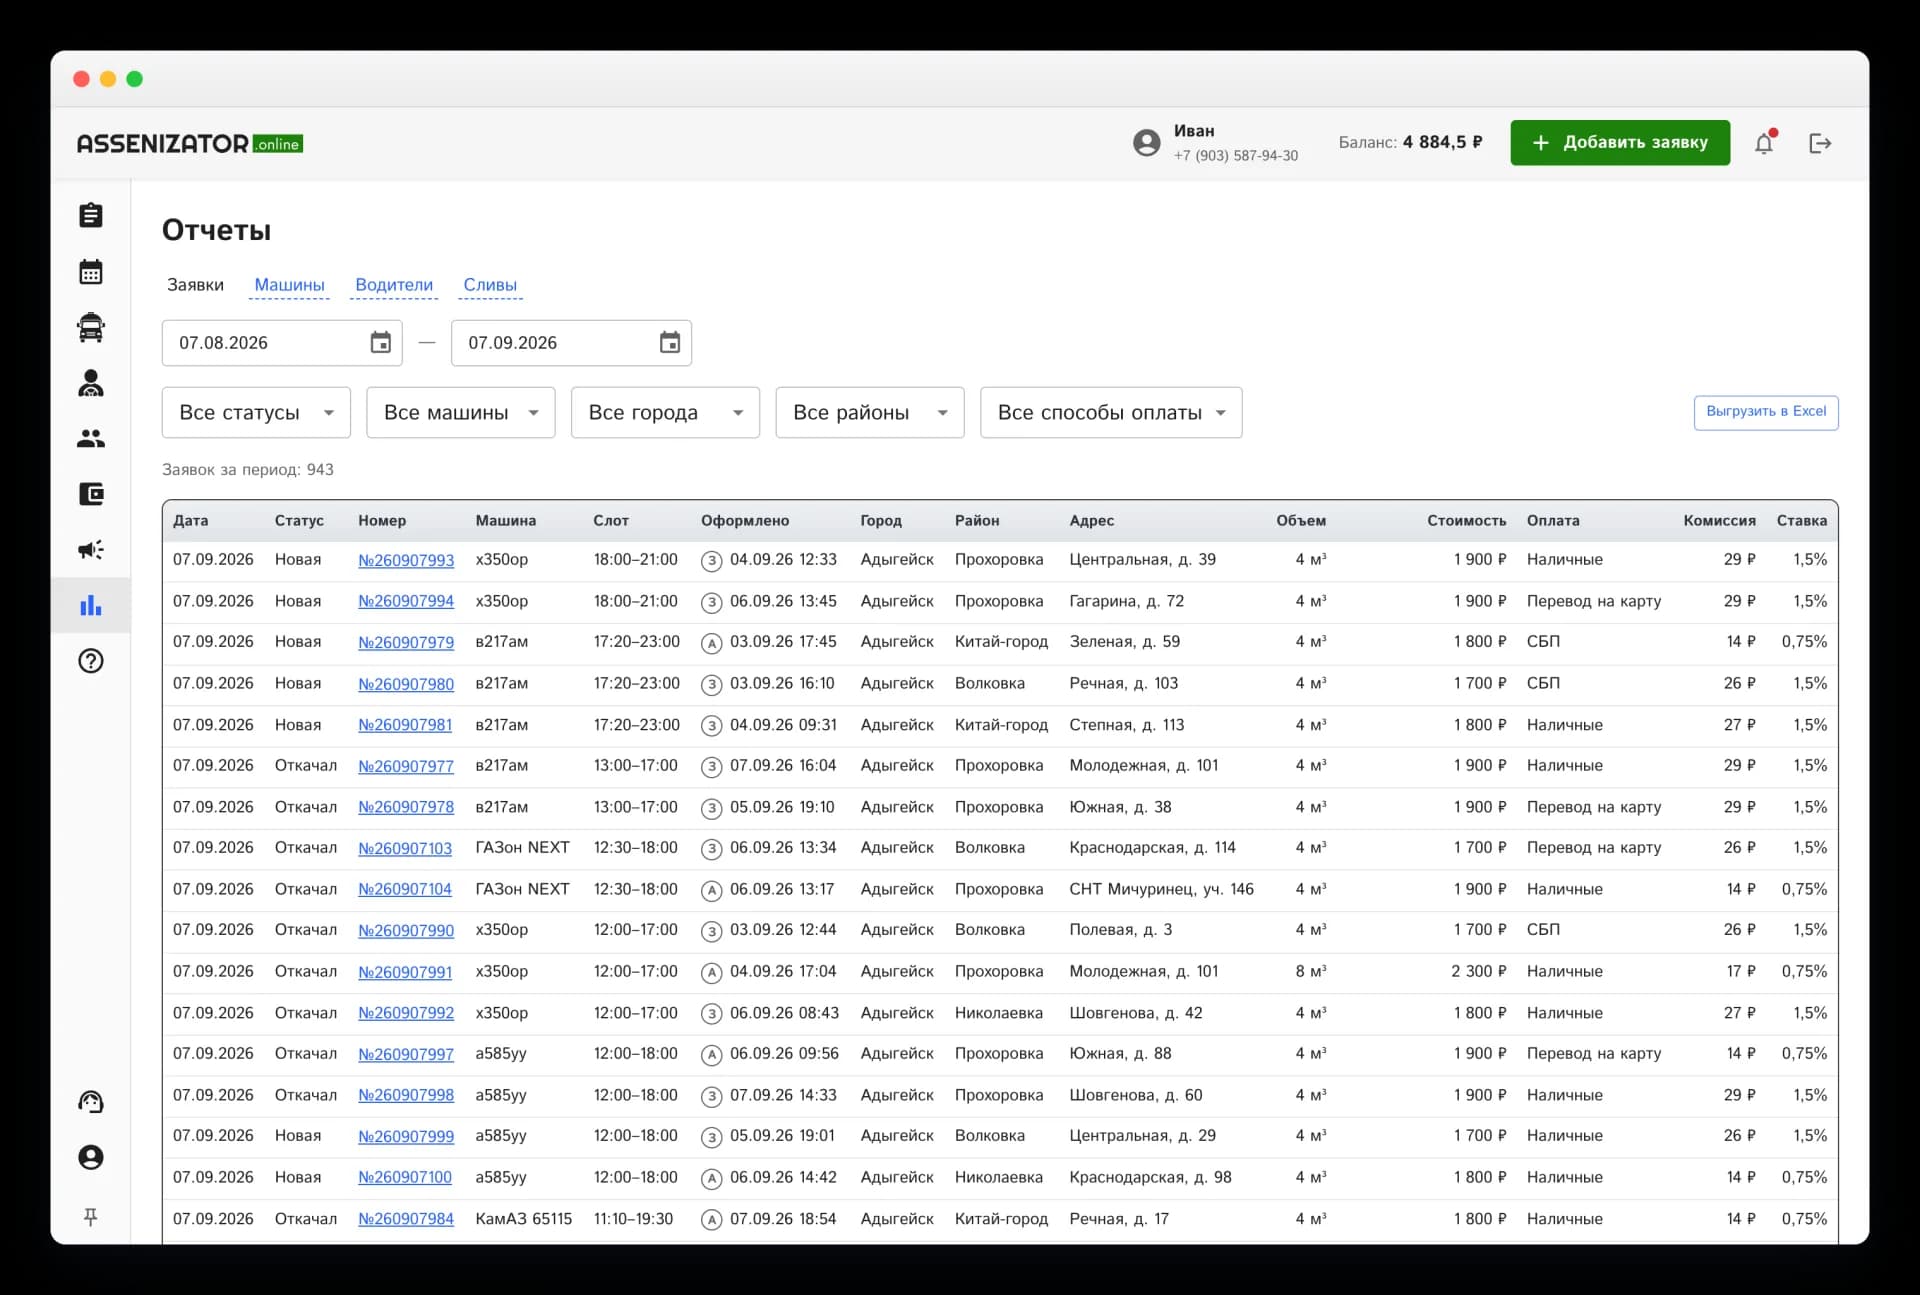This screenshot has height=1295, width=1920.
Task: Expand the Все города dropdown
Action: click(x=665, y=412)
